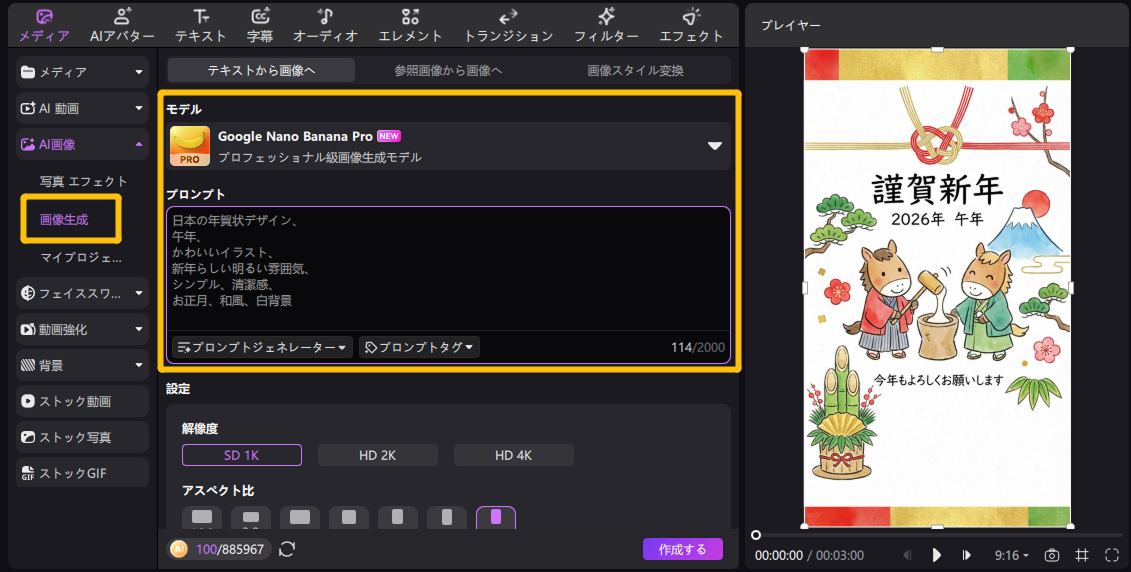
Task: Select 画像生成 in the sidebar
Action: point(64,219)
